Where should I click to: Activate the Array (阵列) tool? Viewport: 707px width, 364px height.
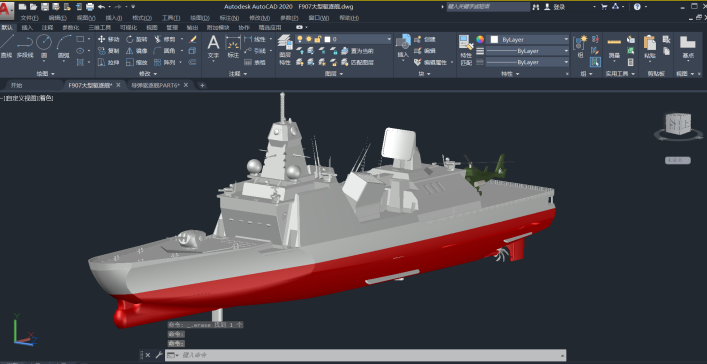click(x=165, y=62)
